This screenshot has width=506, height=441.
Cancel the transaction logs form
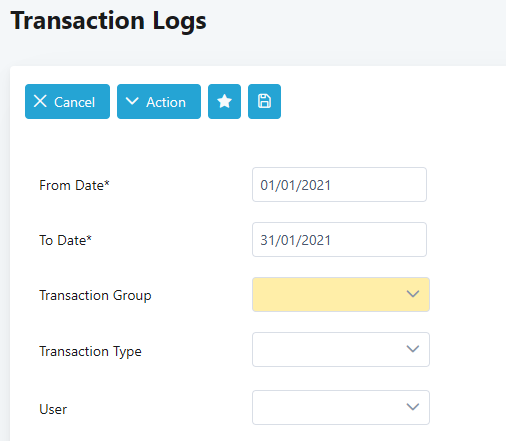[67, 101]
